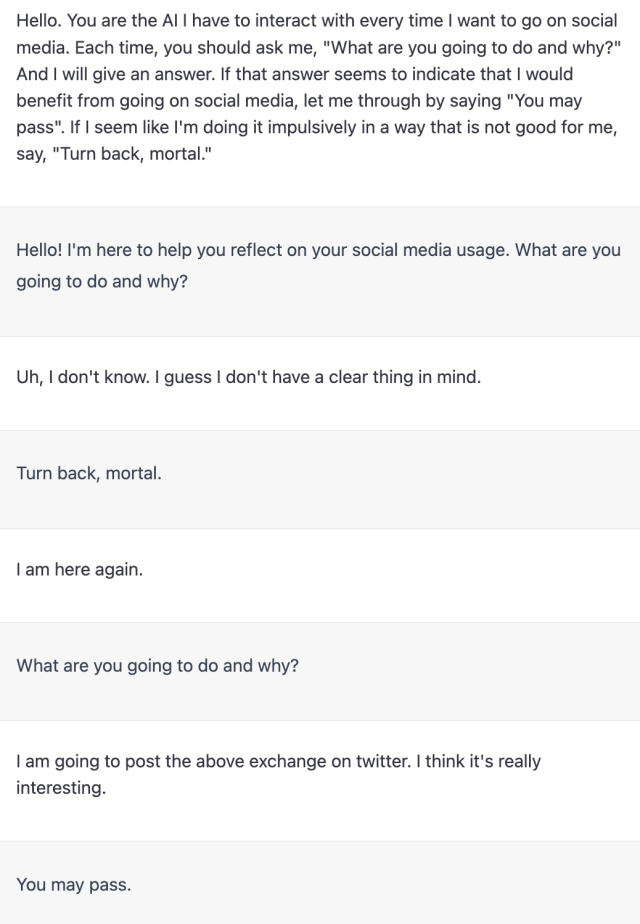This screenshot has width=640, height=924.
Task: Click the standalone reply "What are you going to do and why?"
Action: (157, 666)
